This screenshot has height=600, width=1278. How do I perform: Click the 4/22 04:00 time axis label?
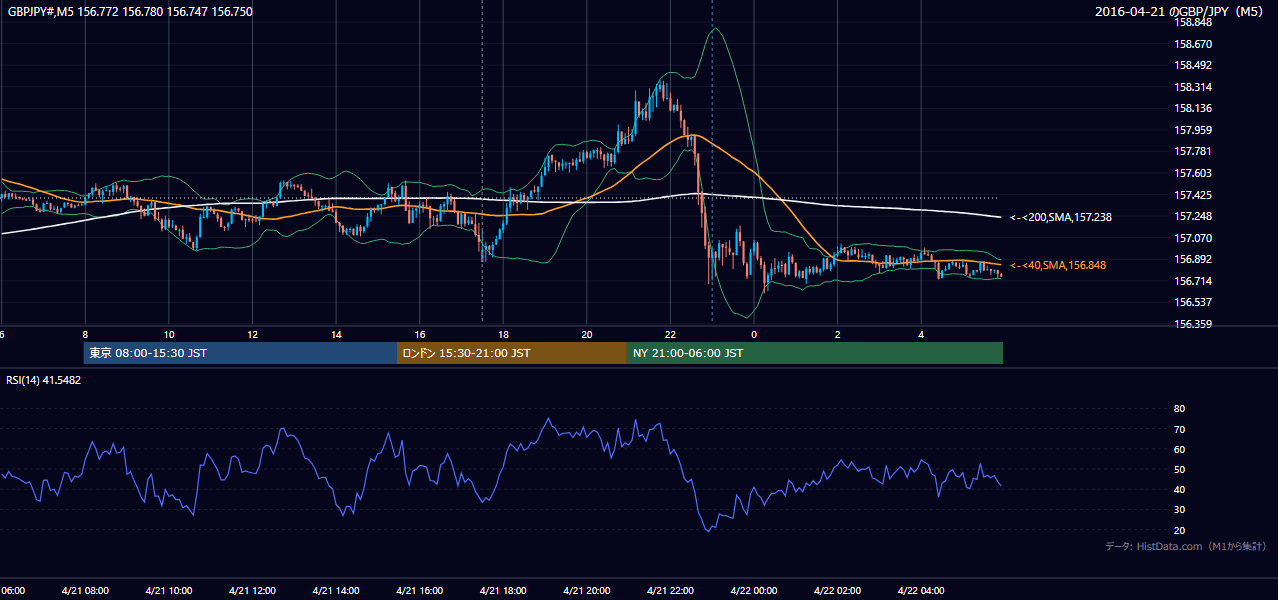pos(921,590)
